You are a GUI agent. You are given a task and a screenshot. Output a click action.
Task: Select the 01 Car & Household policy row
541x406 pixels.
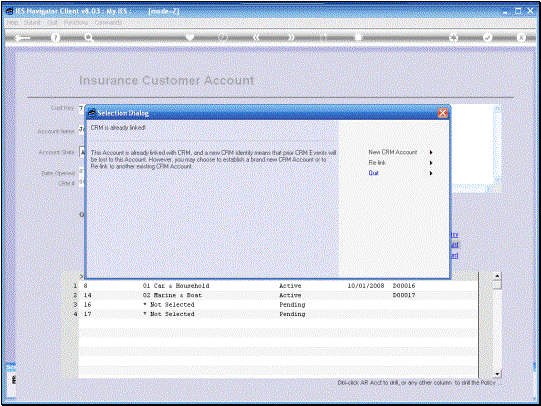click(x=278, y=286)
